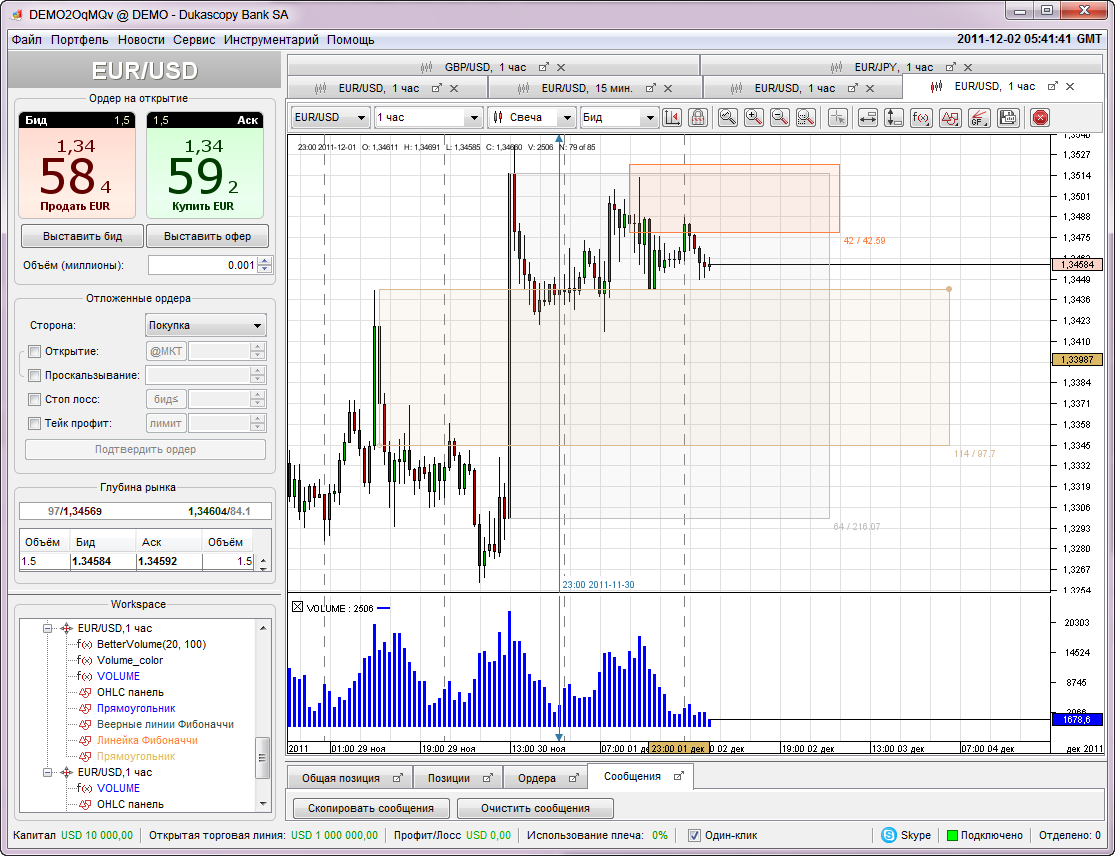
Task: Click the dotted-frame zoom magnifier icon
Action: click(x=805, y=117)
